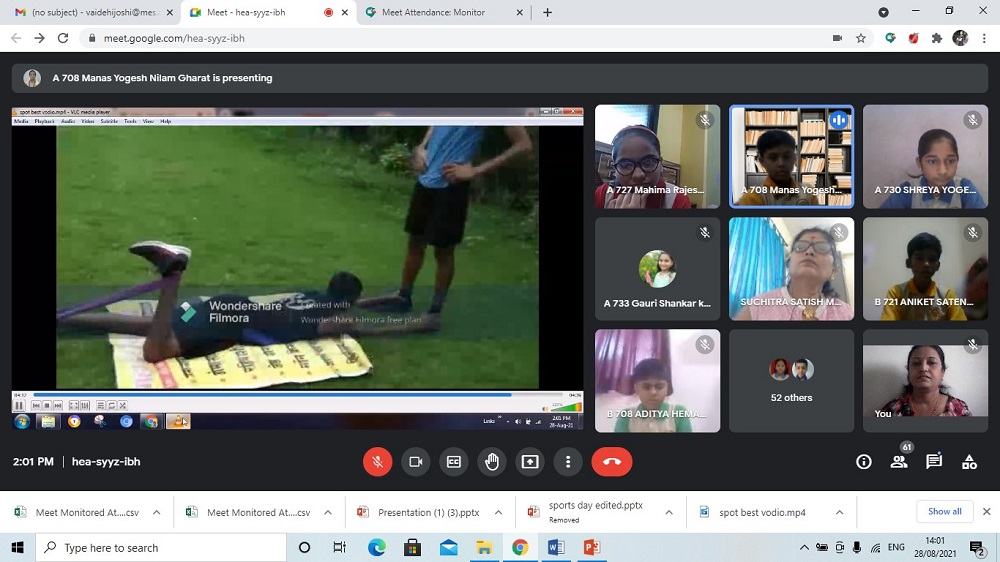Expand options for spot best vodio.mp4 download
The image size is (1000, 562).
tap(840, 512)
